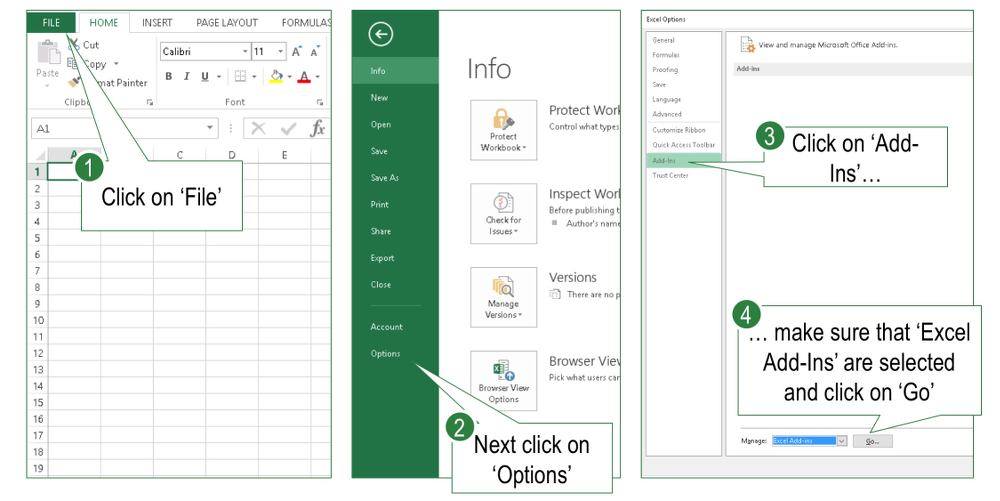Open Options in Backstage menu
Image resolution: width=1000 pixels, height=501 pixels.
(x=386, y=354)
